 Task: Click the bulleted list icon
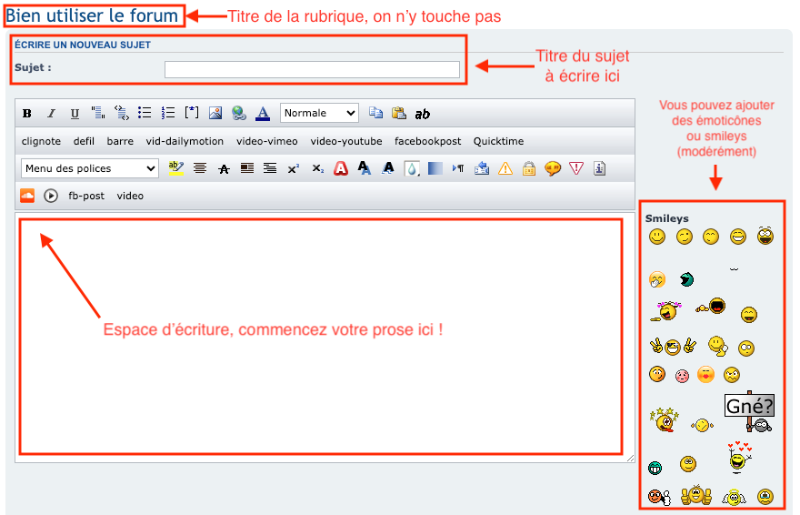point(144,114)
